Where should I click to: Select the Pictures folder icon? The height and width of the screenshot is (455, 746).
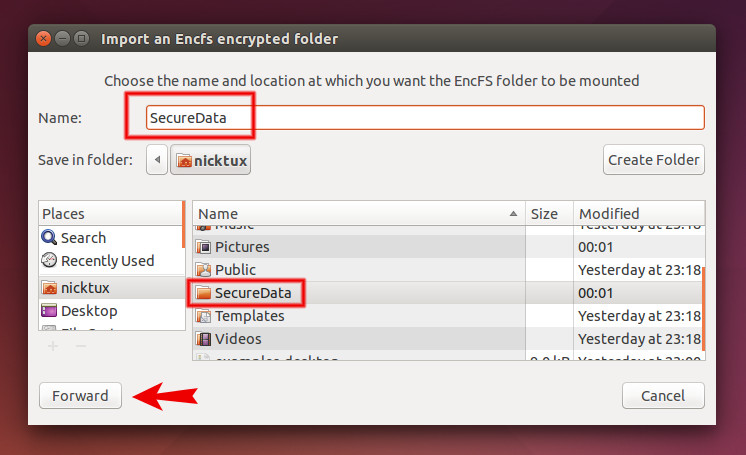point(203,247)
